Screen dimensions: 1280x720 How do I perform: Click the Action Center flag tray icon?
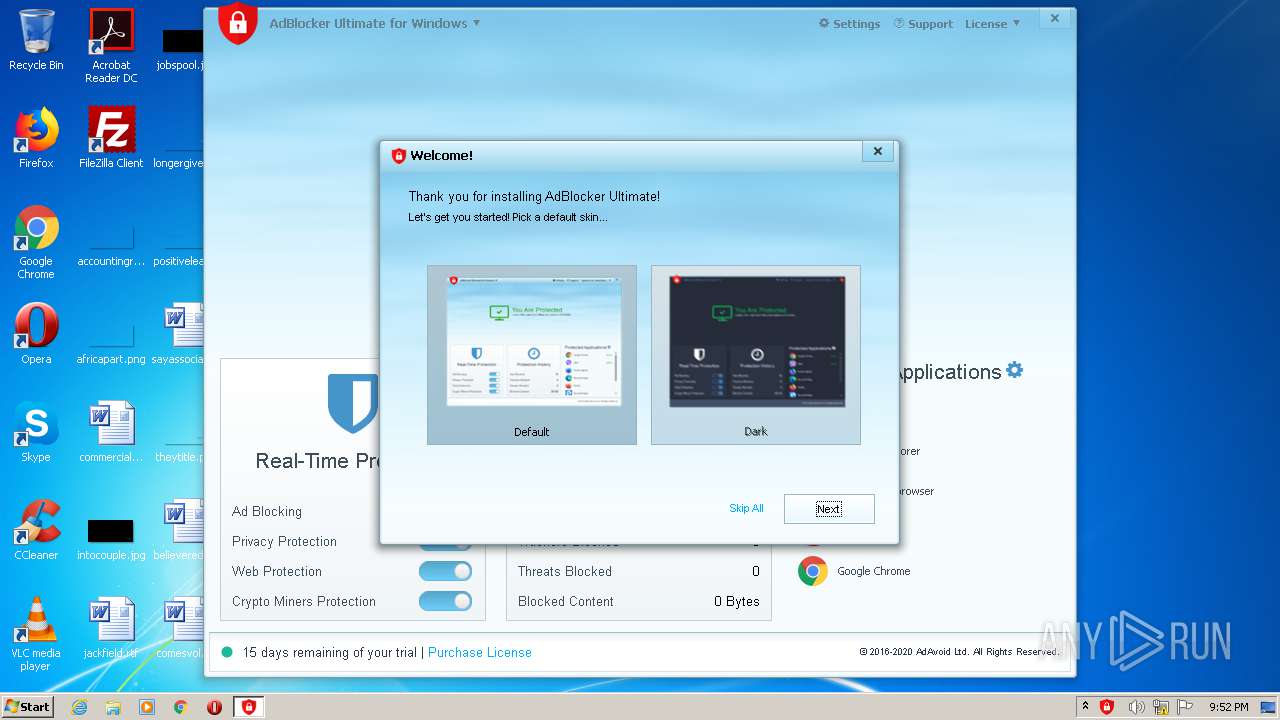(x=1183, y=707)
